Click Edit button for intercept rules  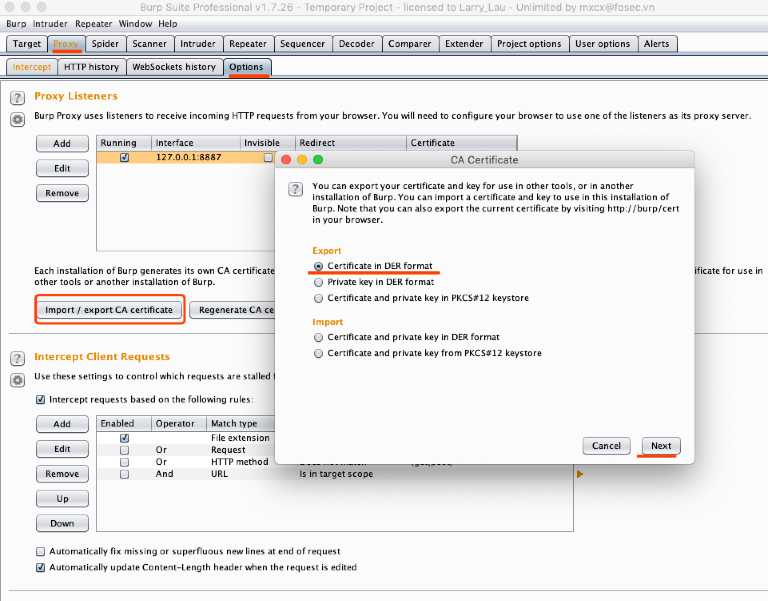coord(62,449)
